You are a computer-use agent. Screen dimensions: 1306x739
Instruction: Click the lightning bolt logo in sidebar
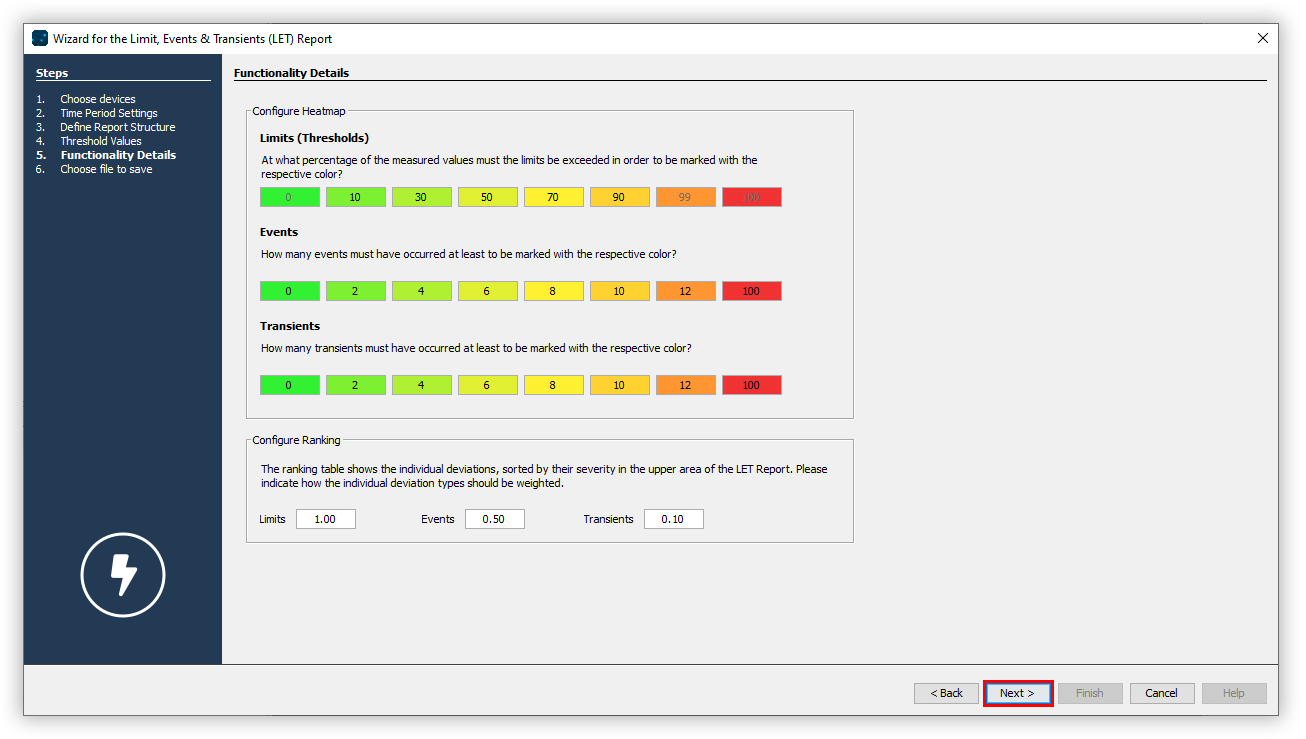122,575
